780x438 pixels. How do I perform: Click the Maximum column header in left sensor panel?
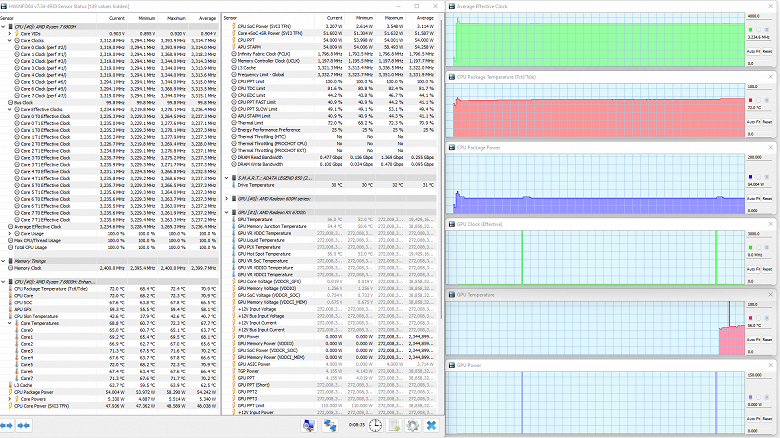point(177,19)
